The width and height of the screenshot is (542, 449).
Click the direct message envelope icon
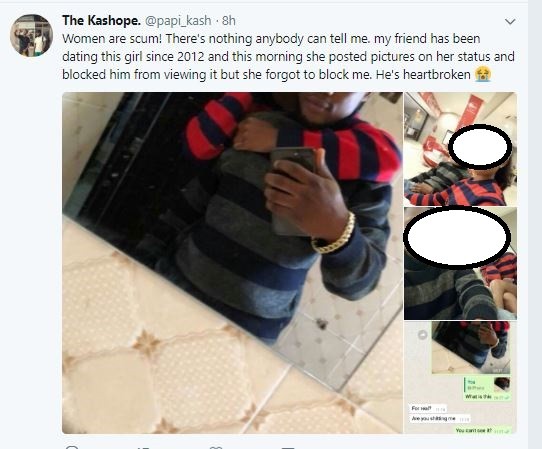(288, 448)
